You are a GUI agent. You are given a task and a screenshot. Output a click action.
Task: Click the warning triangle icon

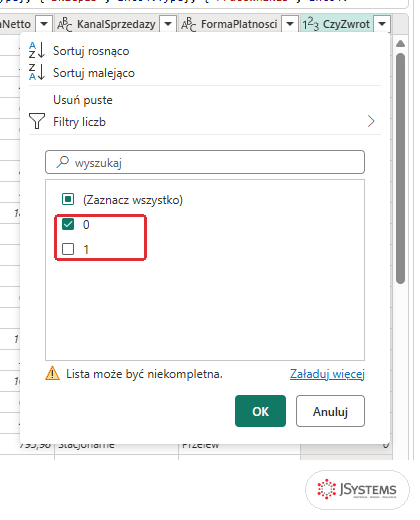(x=52, y=373)
